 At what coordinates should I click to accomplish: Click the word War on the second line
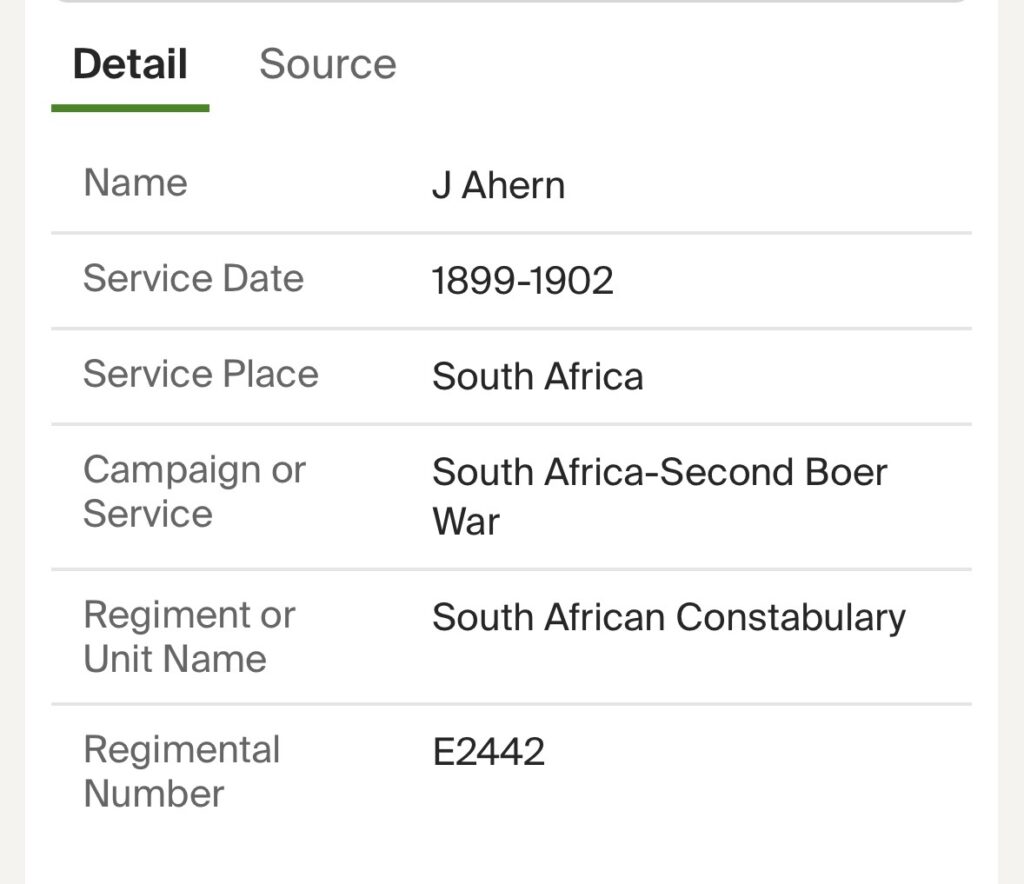[465, 521]
